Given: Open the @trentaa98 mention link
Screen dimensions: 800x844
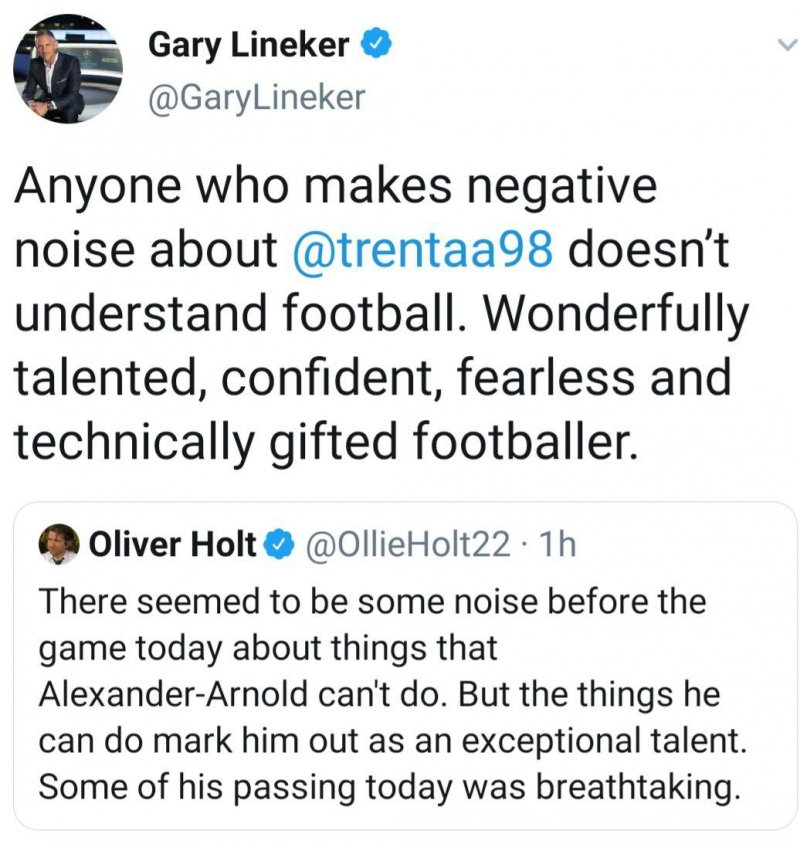Looking at the screenshot, I should click(x=423, y=250).
